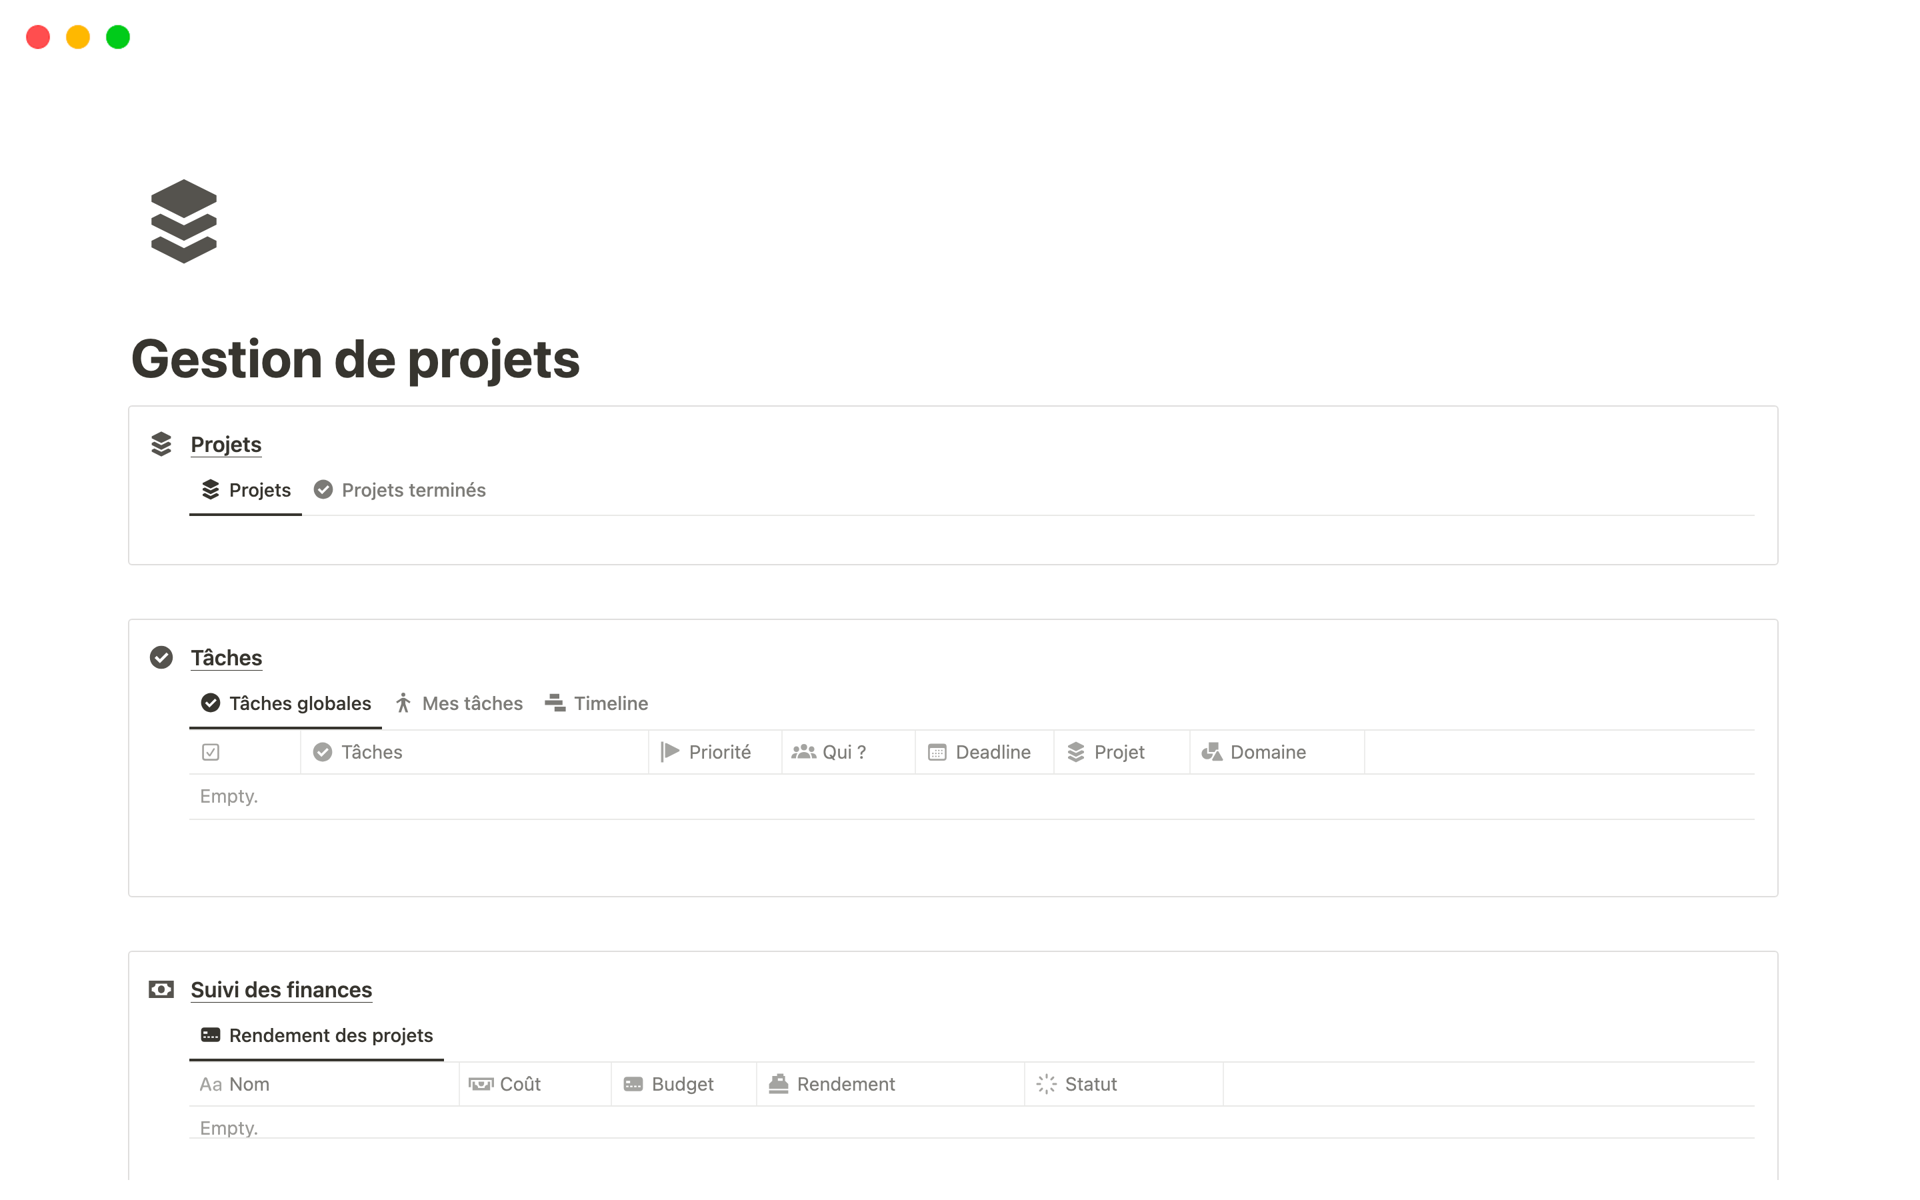Click the checkbox column header
Image resolution: width=1920 pixels, height=1200 pixels.
click(x=211, y=752)
